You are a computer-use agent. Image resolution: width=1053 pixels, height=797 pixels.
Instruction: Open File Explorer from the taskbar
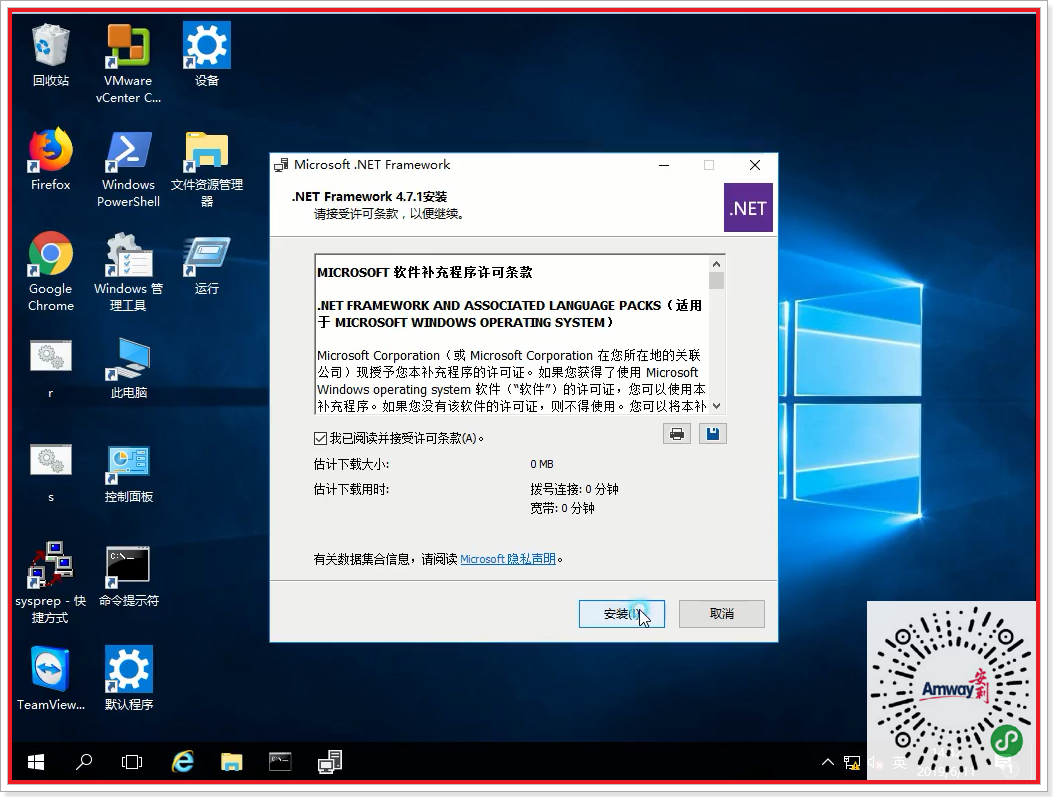[232, 762]
